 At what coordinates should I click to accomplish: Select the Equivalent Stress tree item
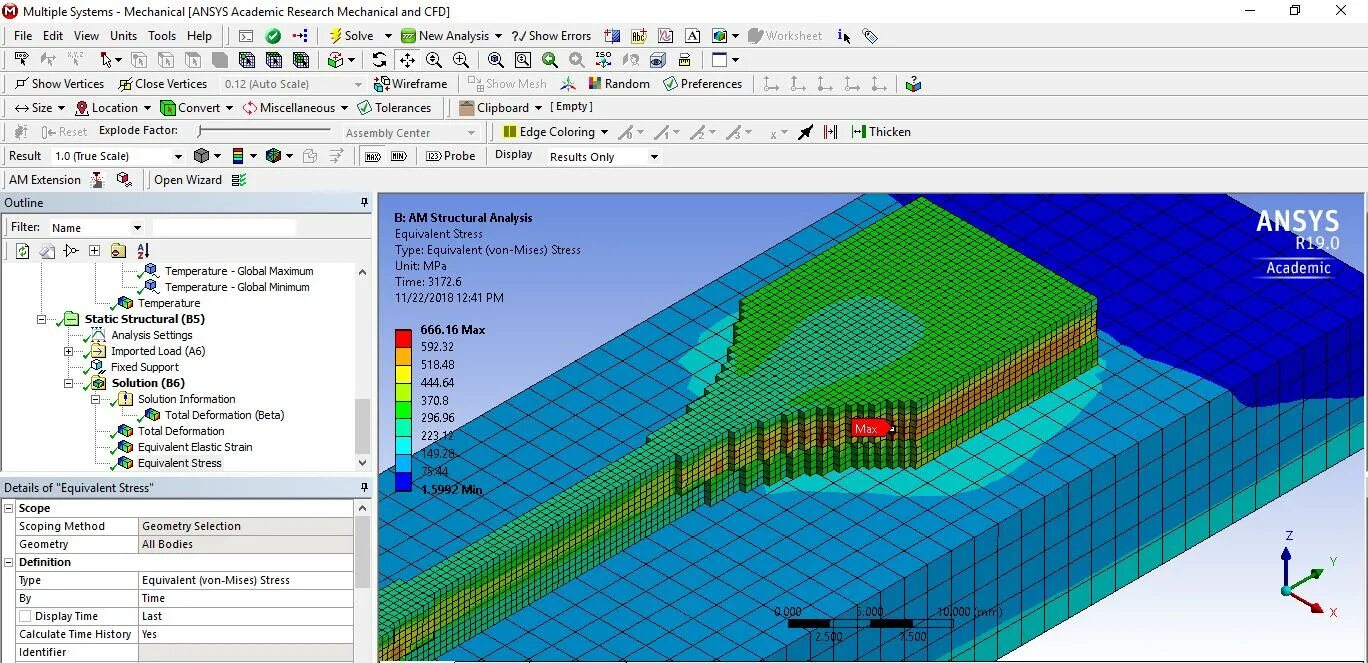pyautogui.click(x=180, y=463)
